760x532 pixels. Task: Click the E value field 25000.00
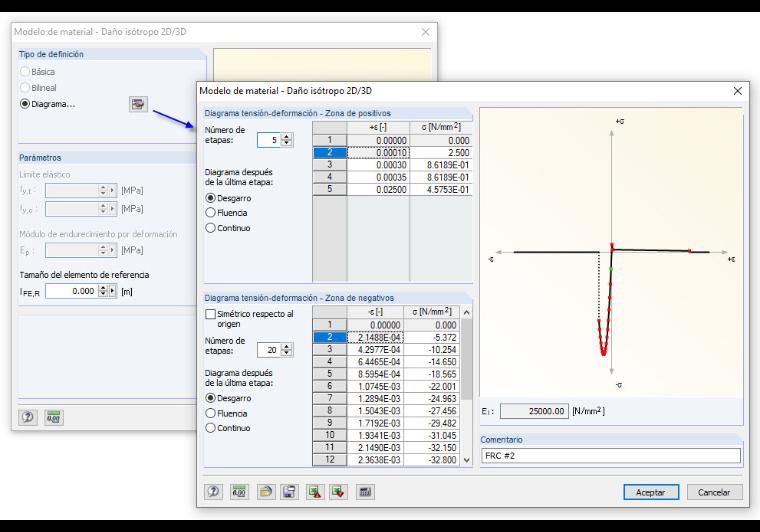(534, 411)
